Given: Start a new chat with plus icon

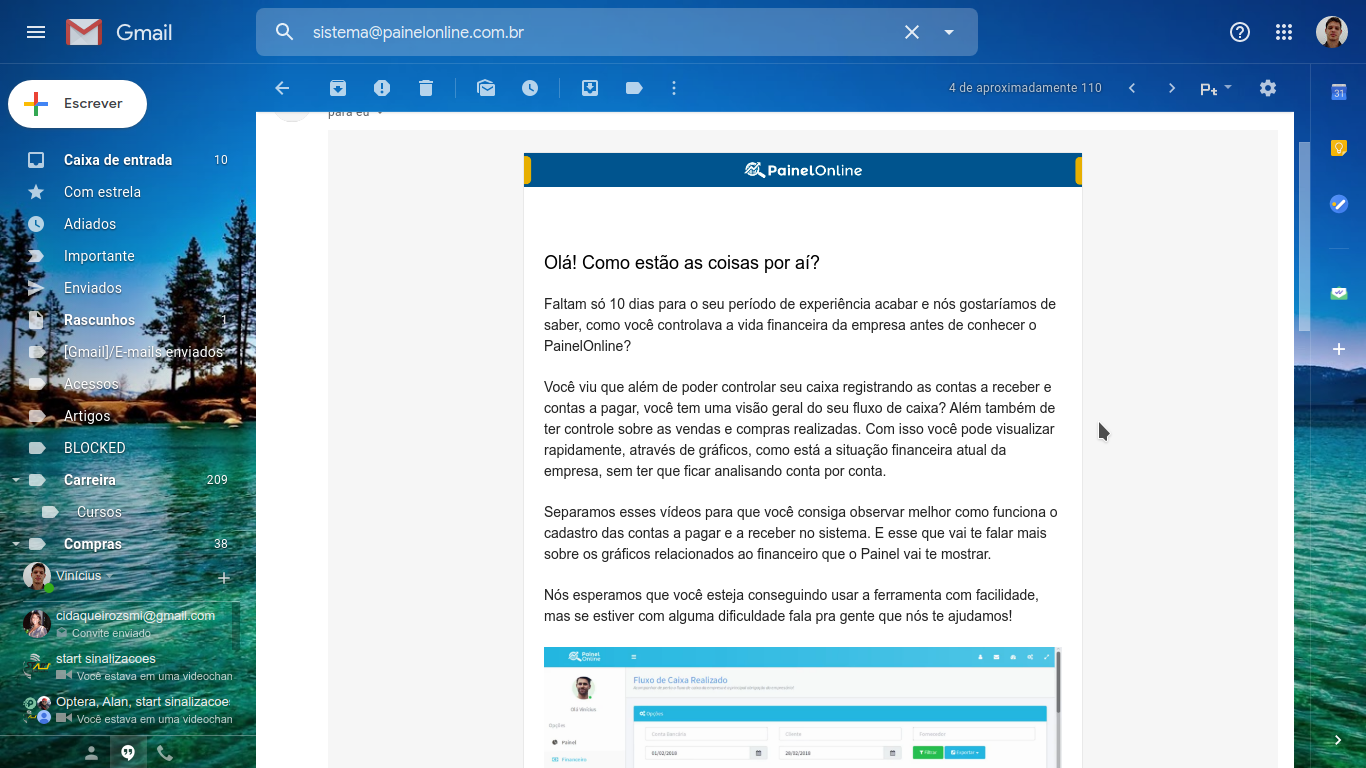Looking at the screenshot, I should [x=224, y=578].
